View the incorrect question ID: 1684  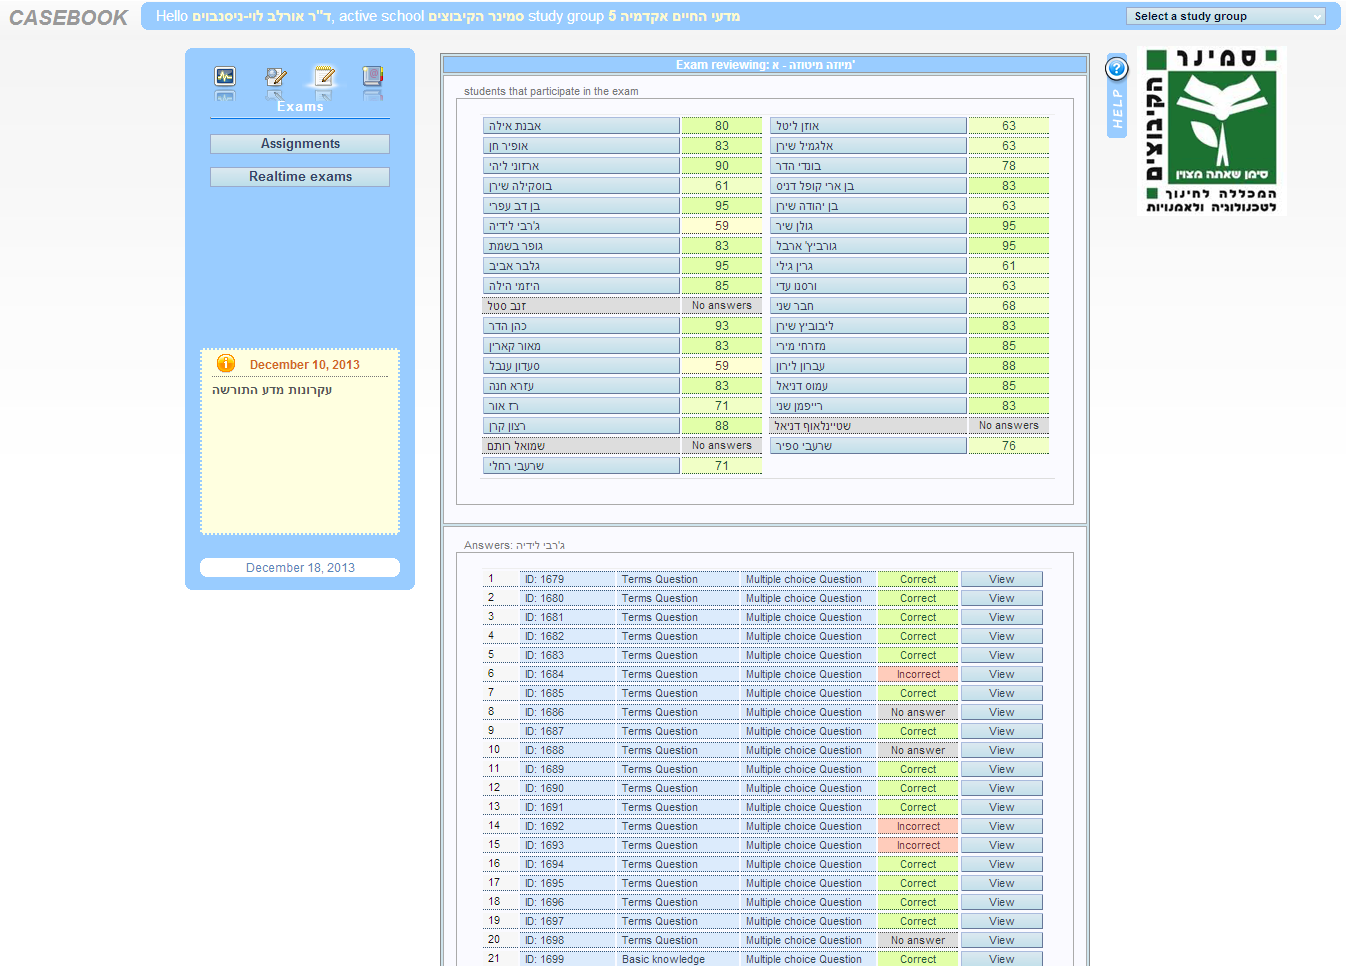click(1001, 674)
